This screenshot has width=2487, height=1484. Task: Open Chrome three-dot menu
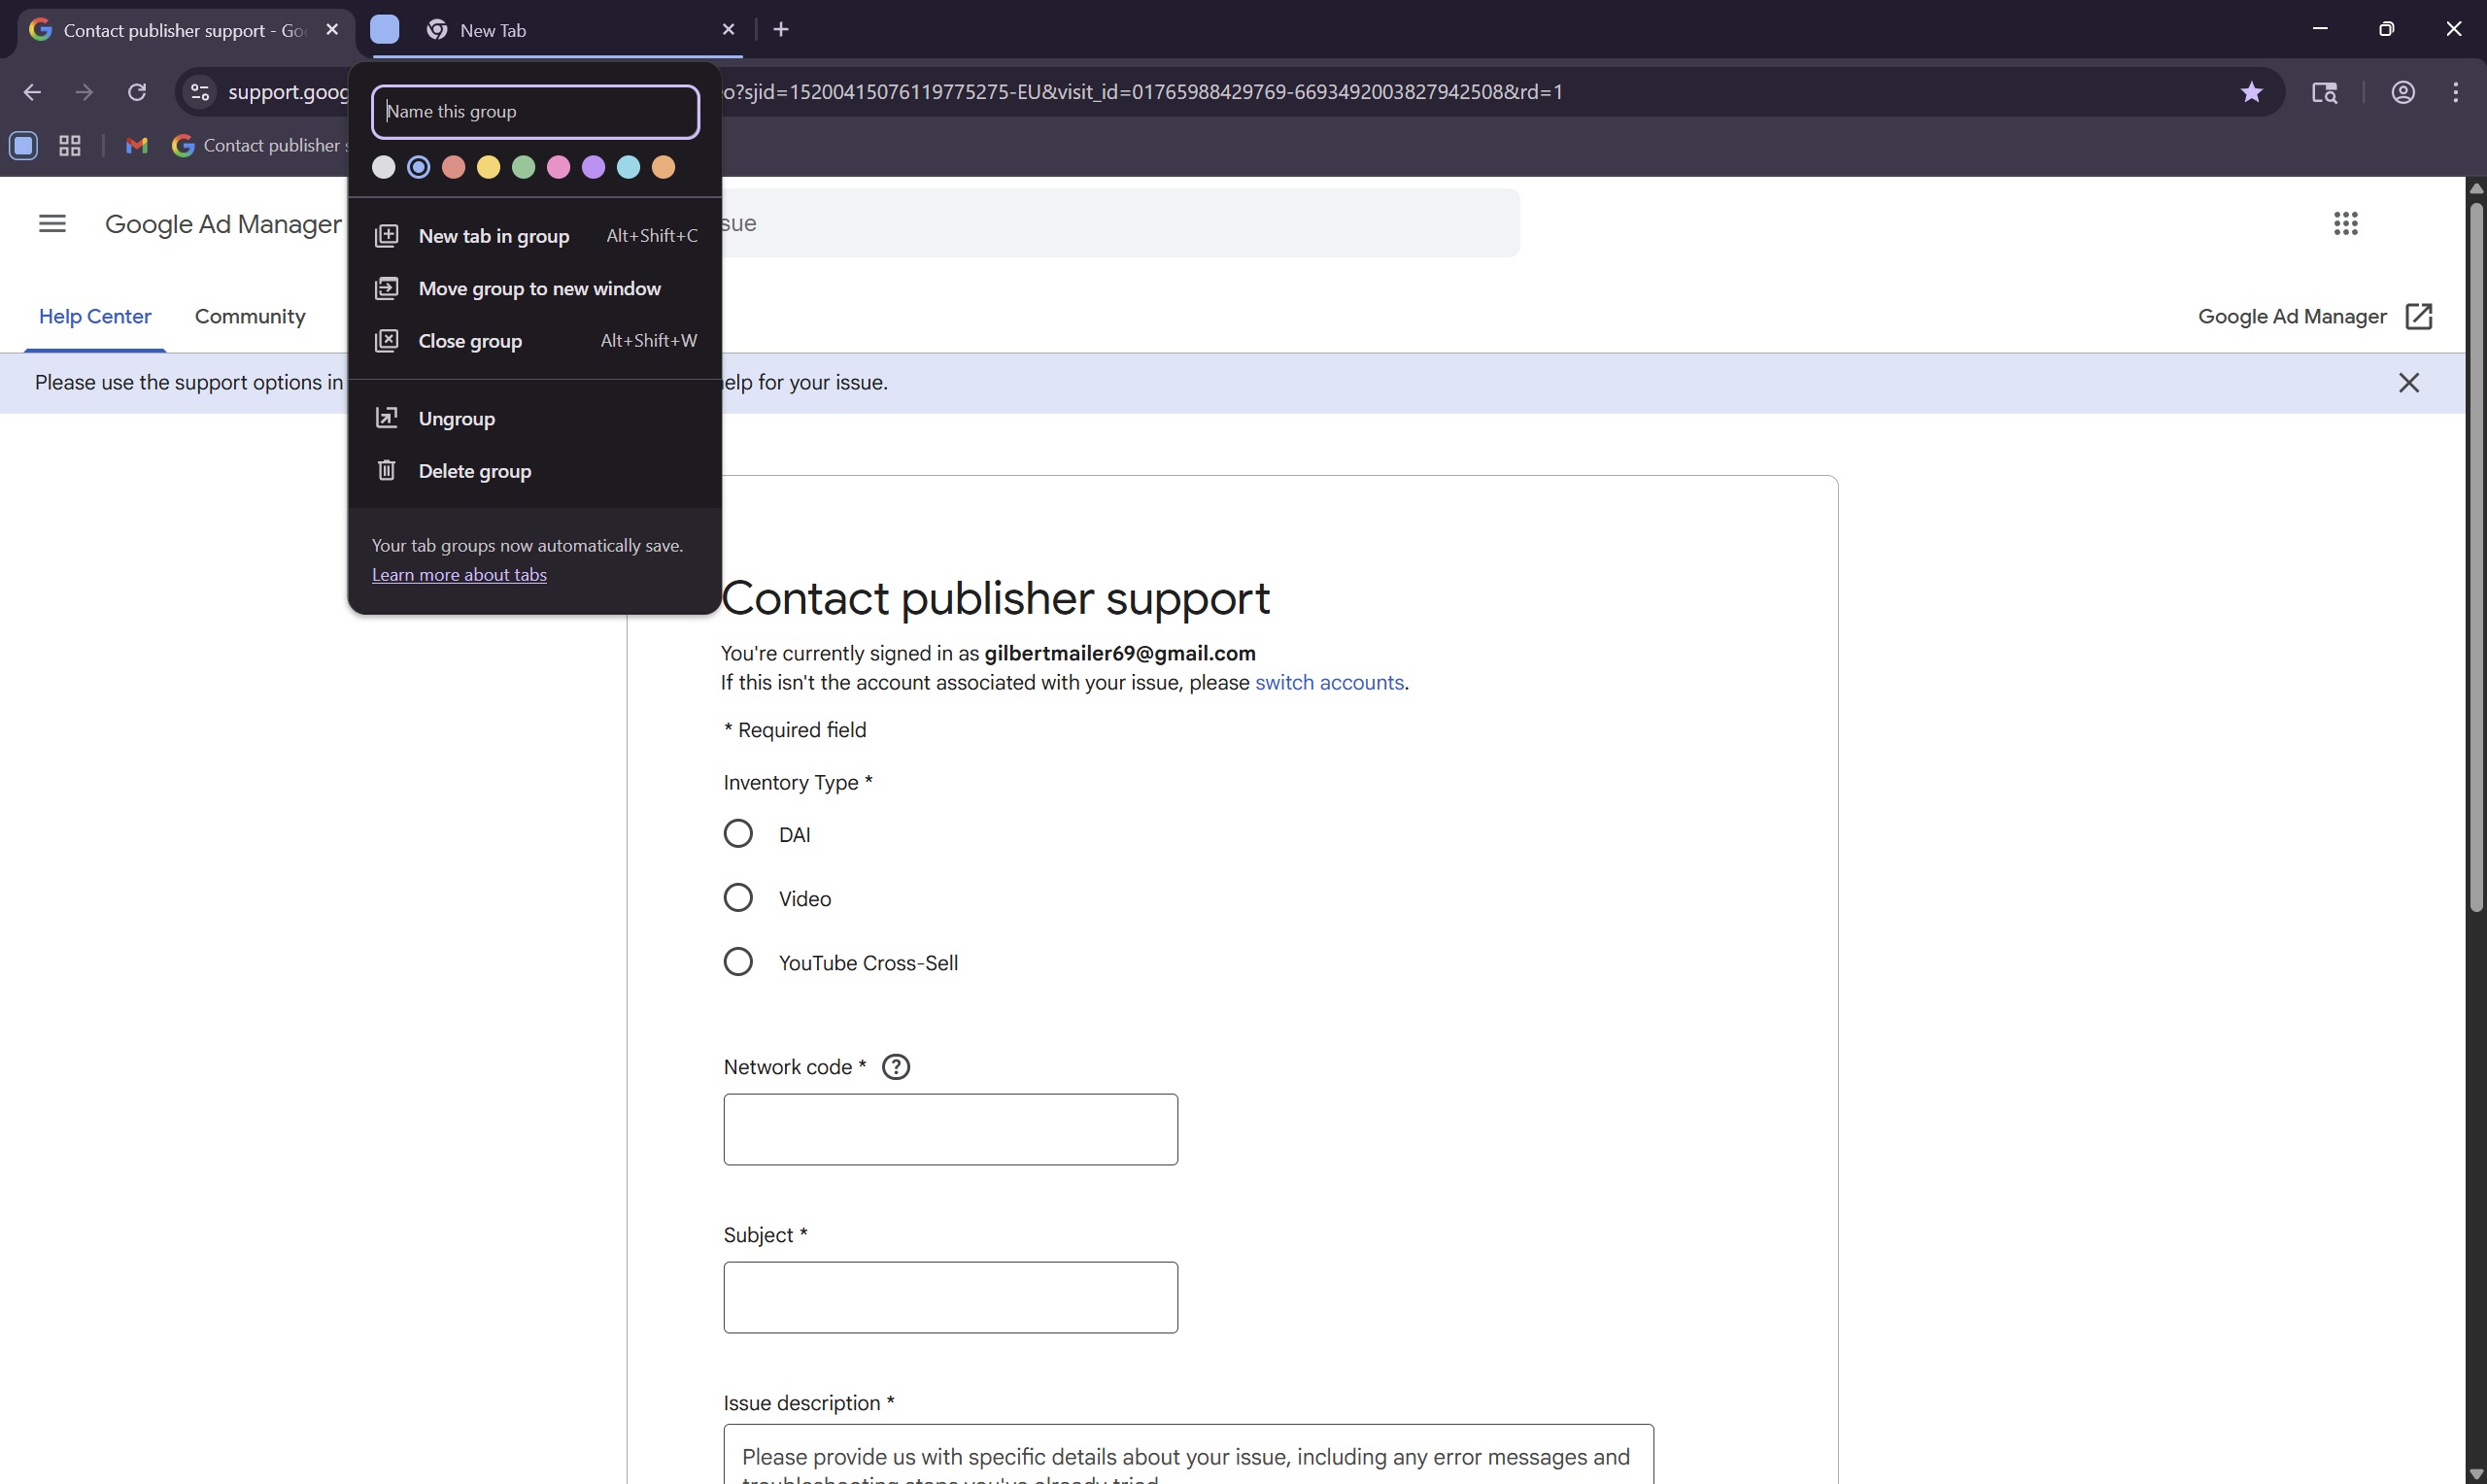(x=2455, y=92)
